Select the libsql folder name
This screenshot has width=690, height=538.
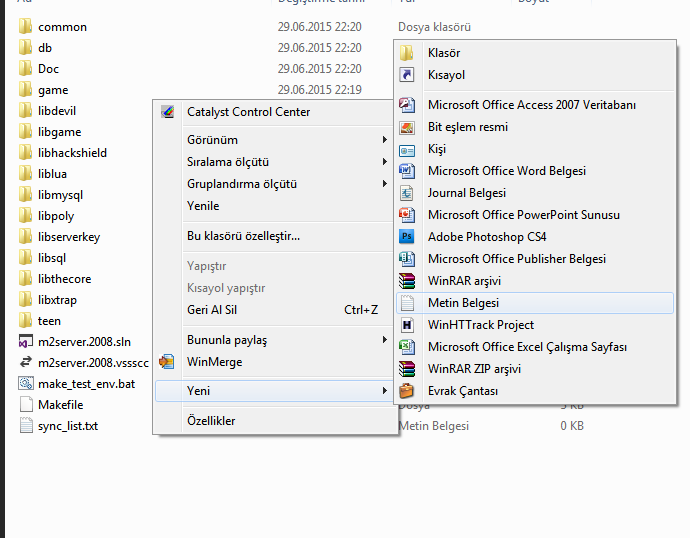(52, 258)
